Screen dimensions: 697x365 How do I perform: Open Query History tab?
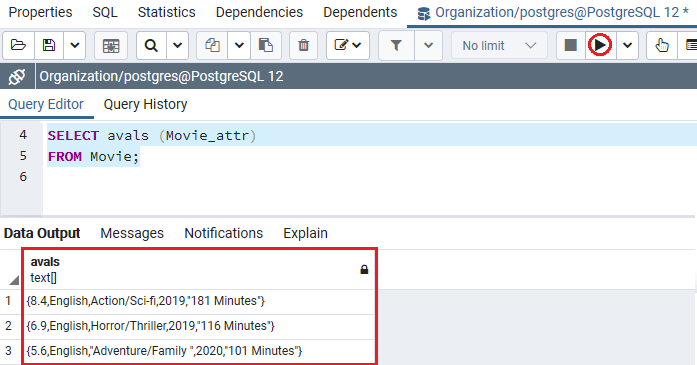(145, 104)
